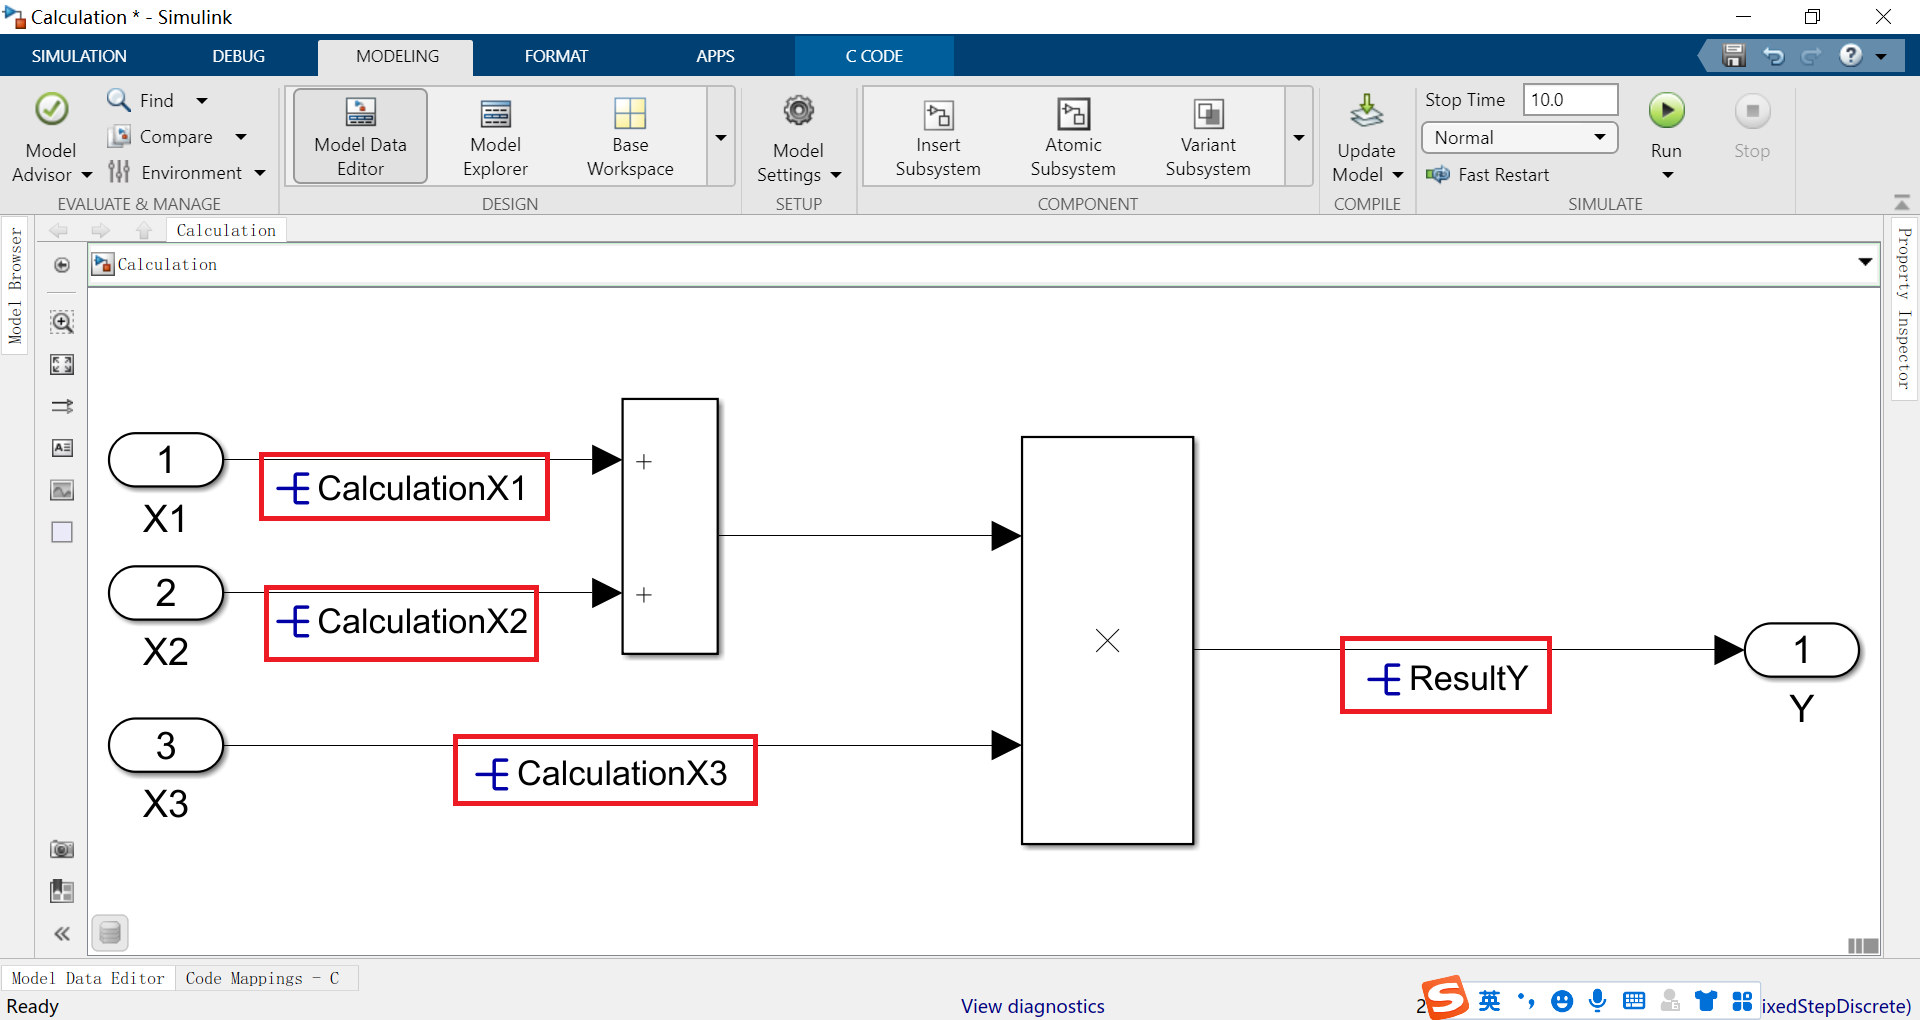
Task: Click Update Model to compile
Action: point(1366,137)
